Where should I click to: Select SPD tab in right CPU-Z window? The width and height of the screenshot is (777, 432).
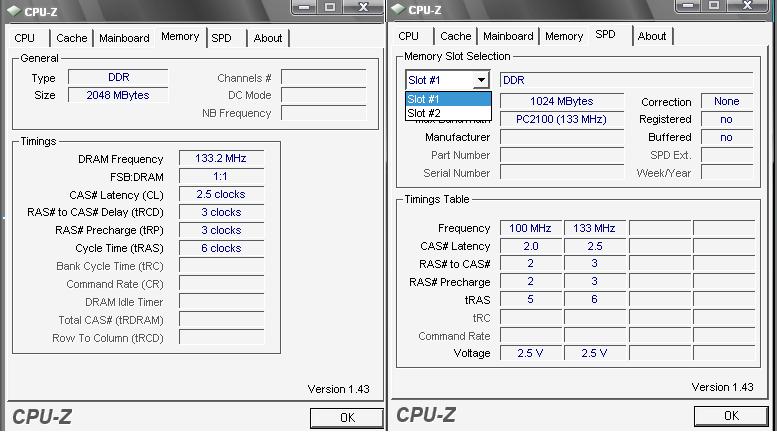pyautogui.click(x=606, y=35)
